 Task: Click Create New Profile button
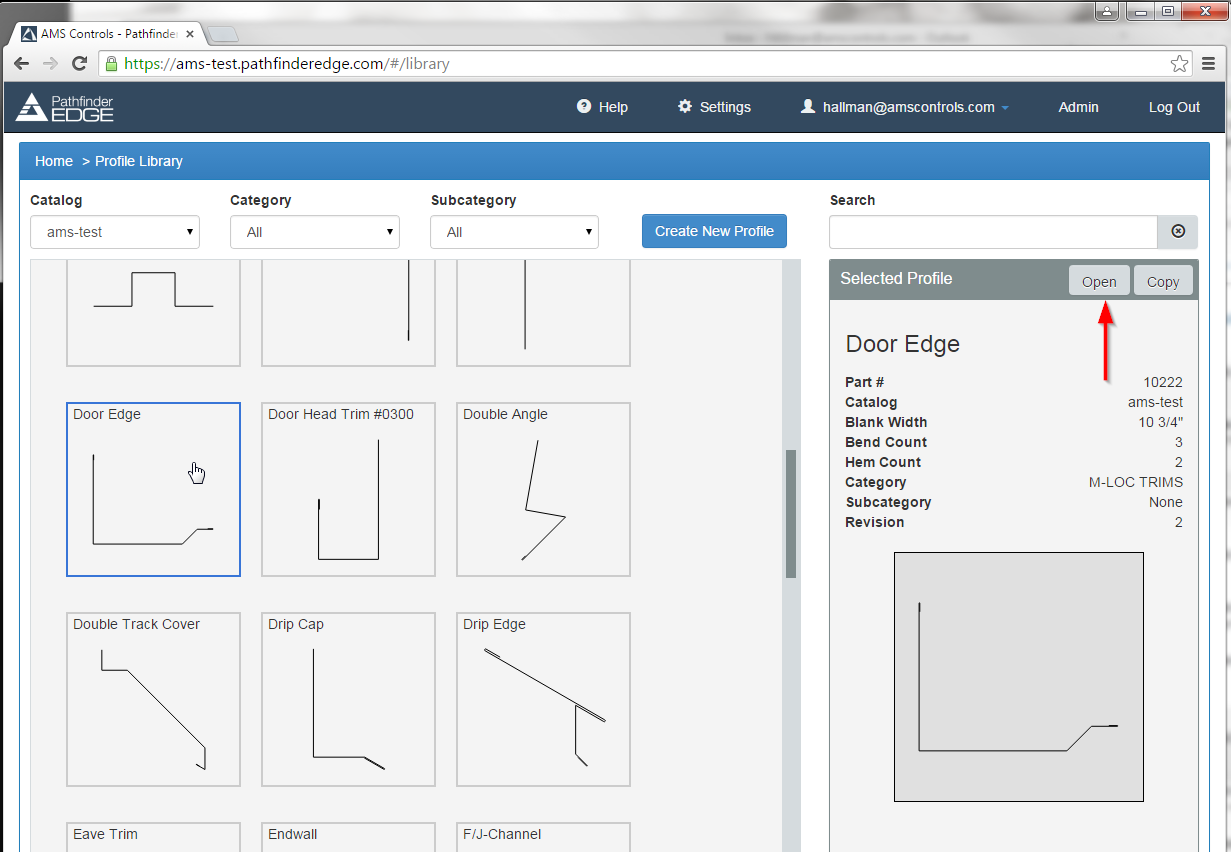click(x=714, y=231)
